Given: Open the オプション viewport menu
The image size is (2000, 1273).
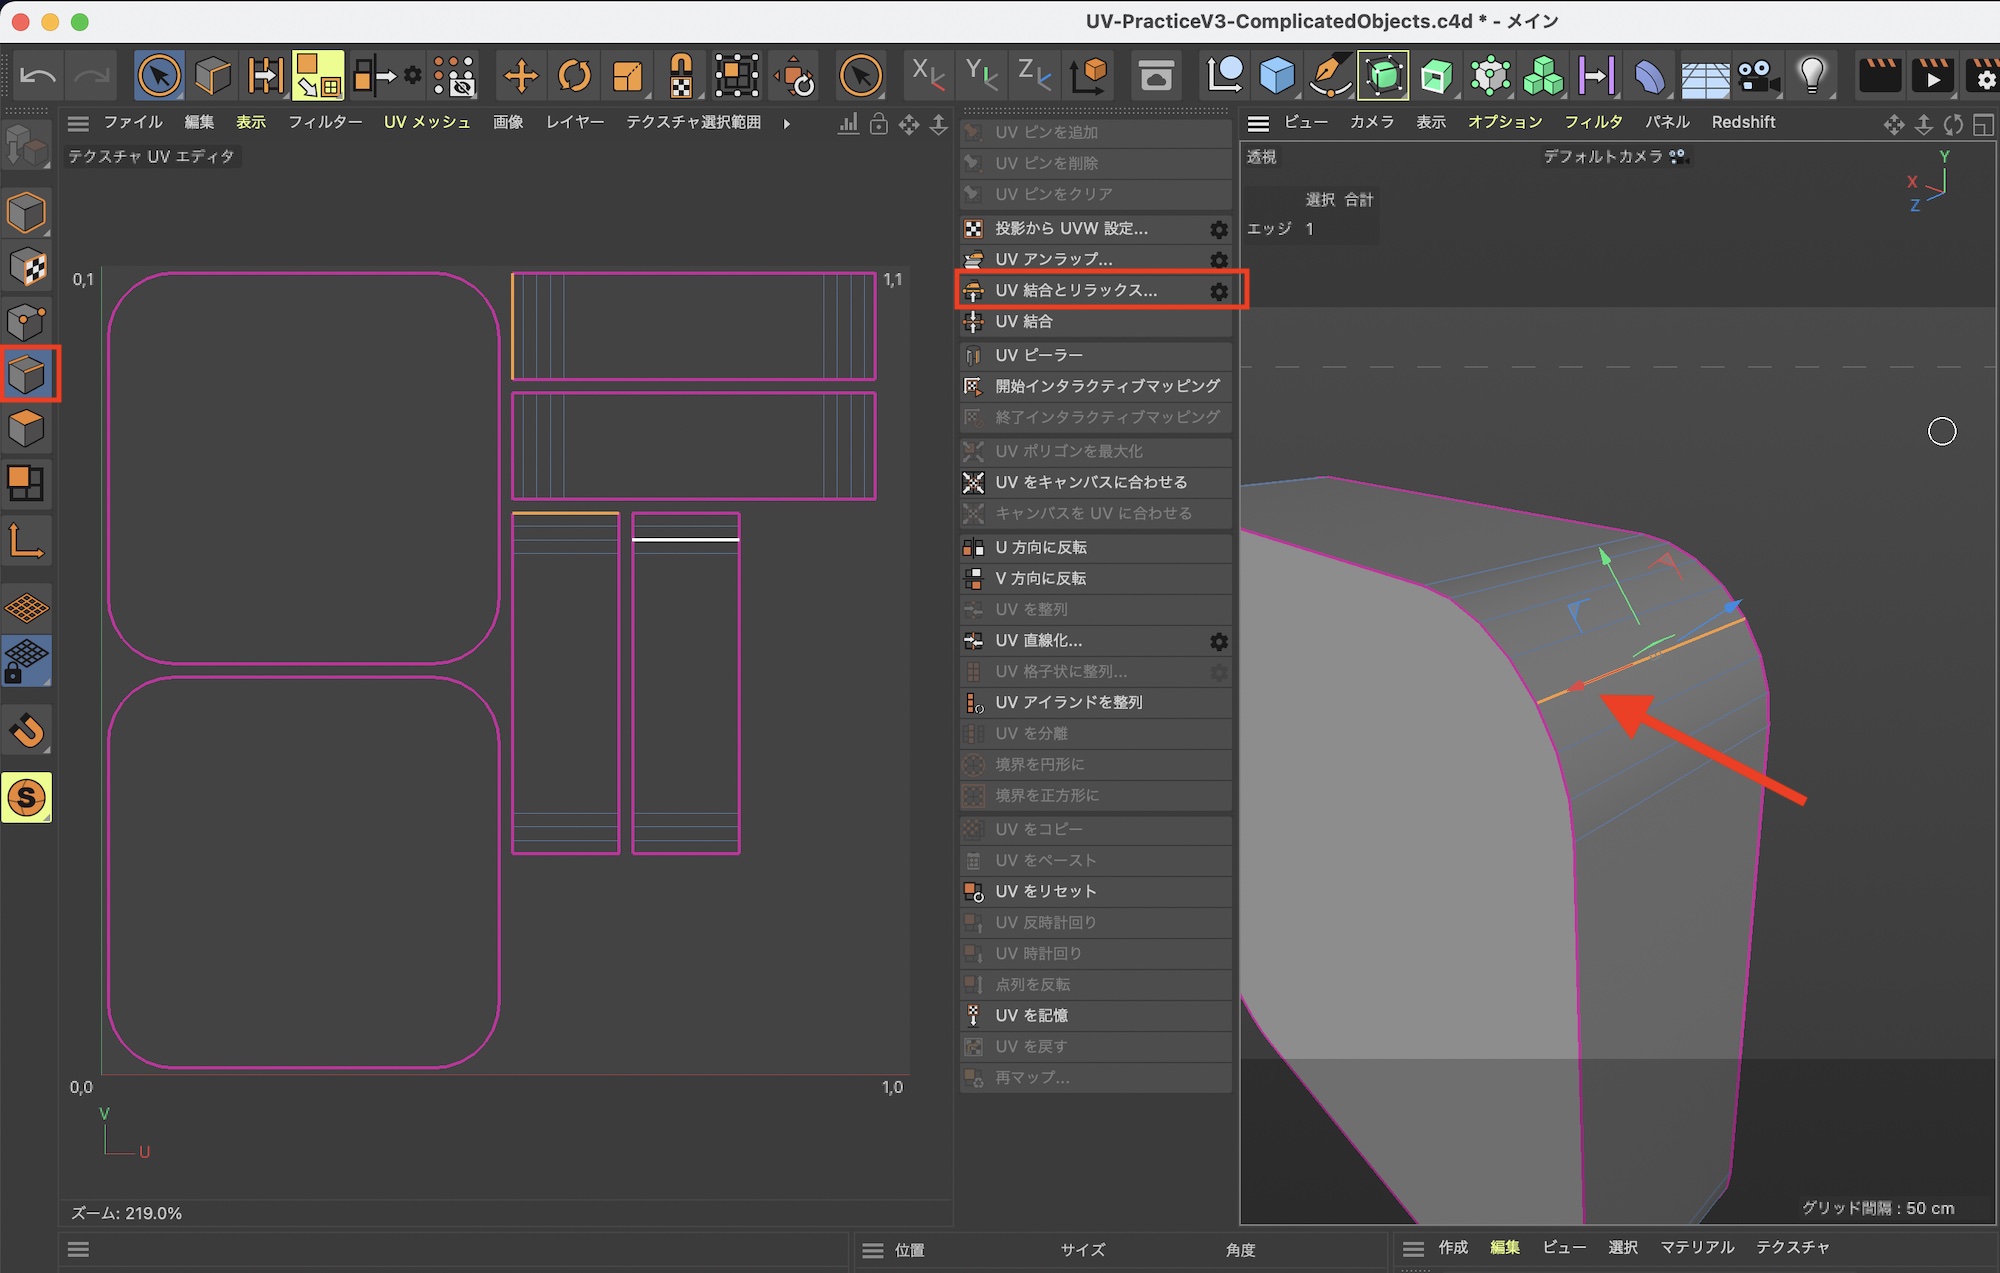Looking at the screenshot, I should tap(1505, 122).
